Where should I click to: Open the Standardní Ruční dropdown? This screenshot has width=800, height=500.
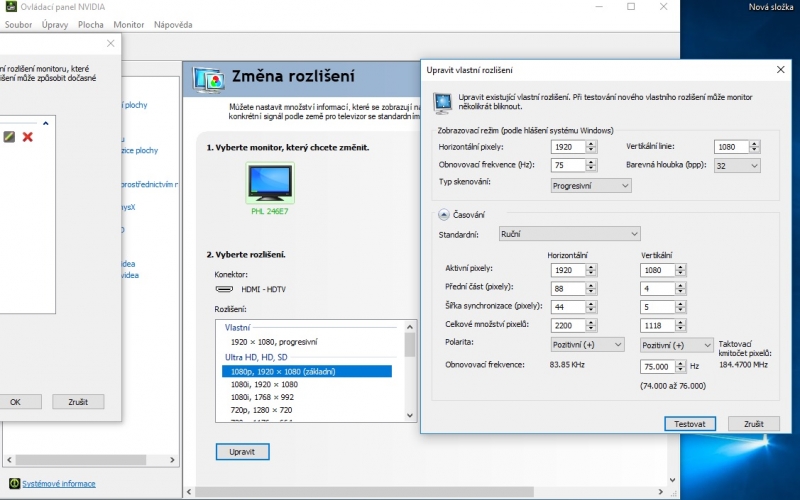[569, 234]
